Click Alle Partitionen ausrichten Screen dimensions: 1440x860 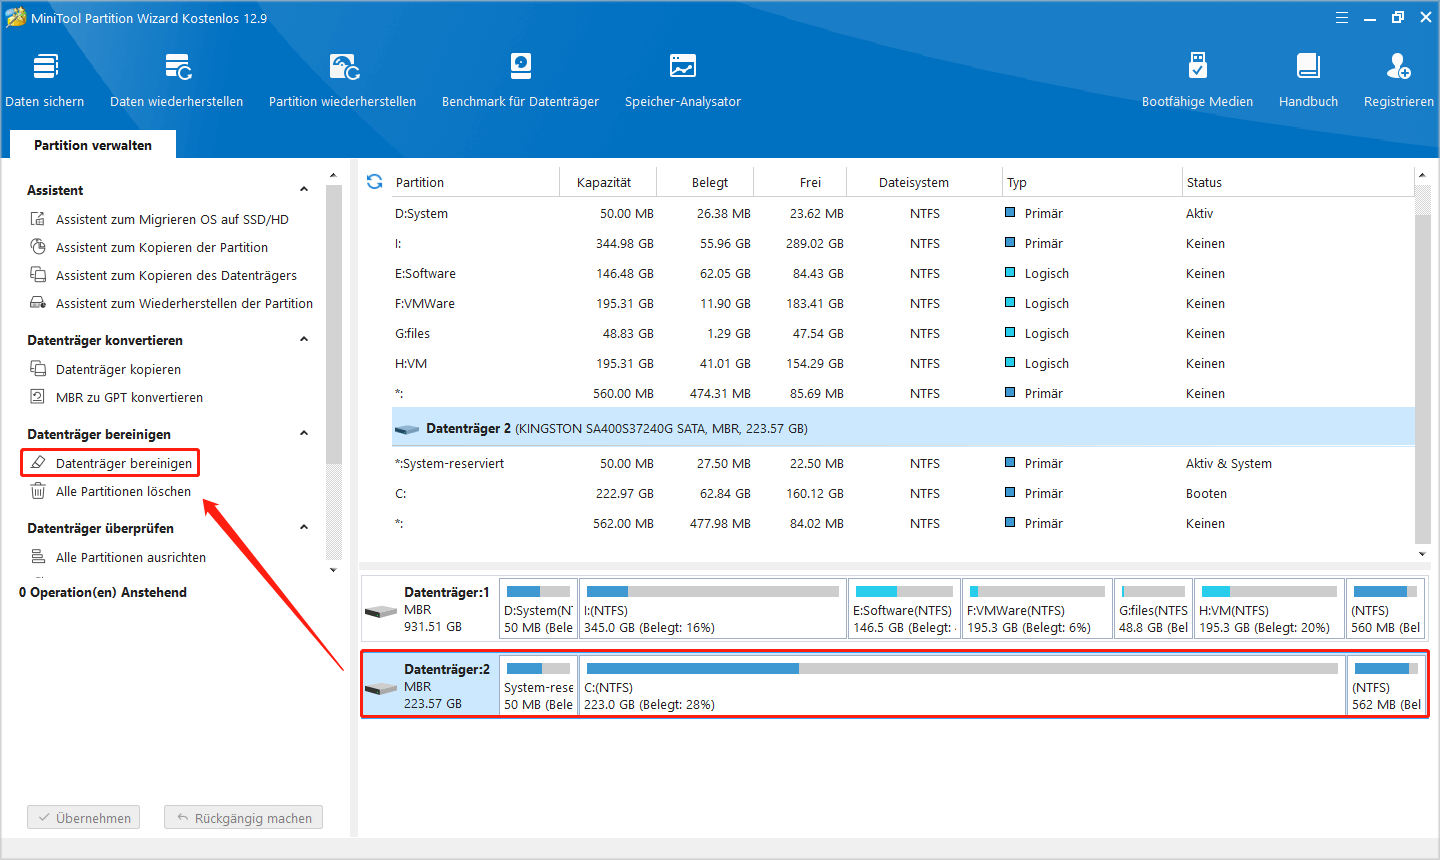pyautogui.click(x=131, y=557)
